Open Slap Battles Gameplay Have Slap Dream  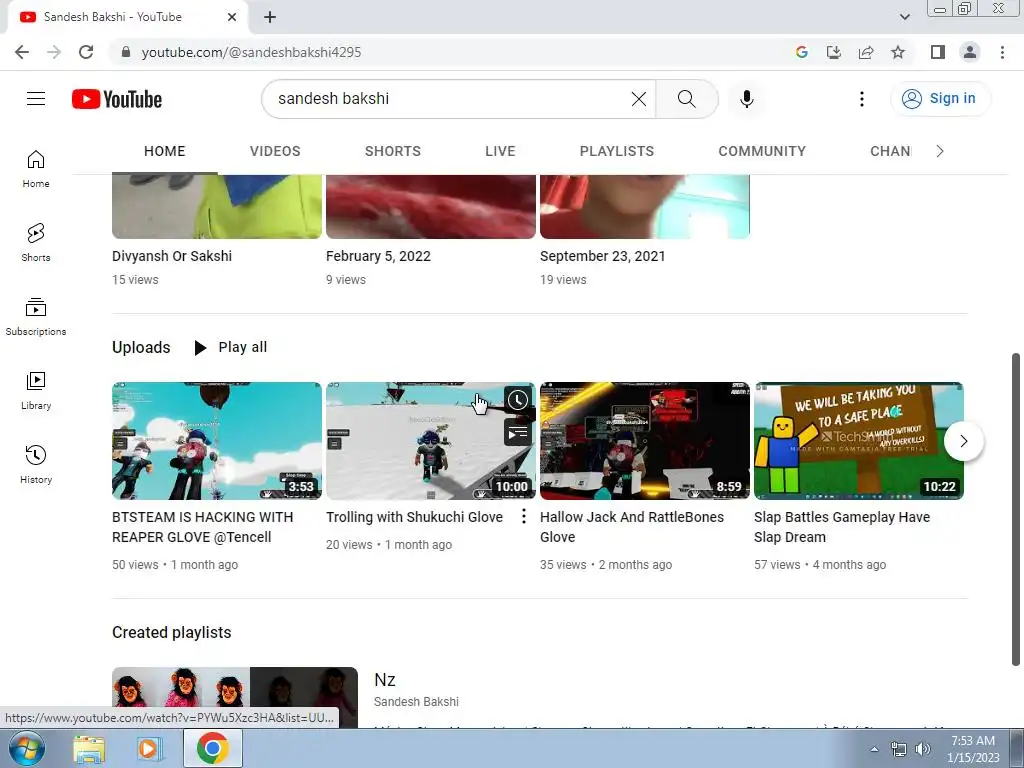(842, 527)
